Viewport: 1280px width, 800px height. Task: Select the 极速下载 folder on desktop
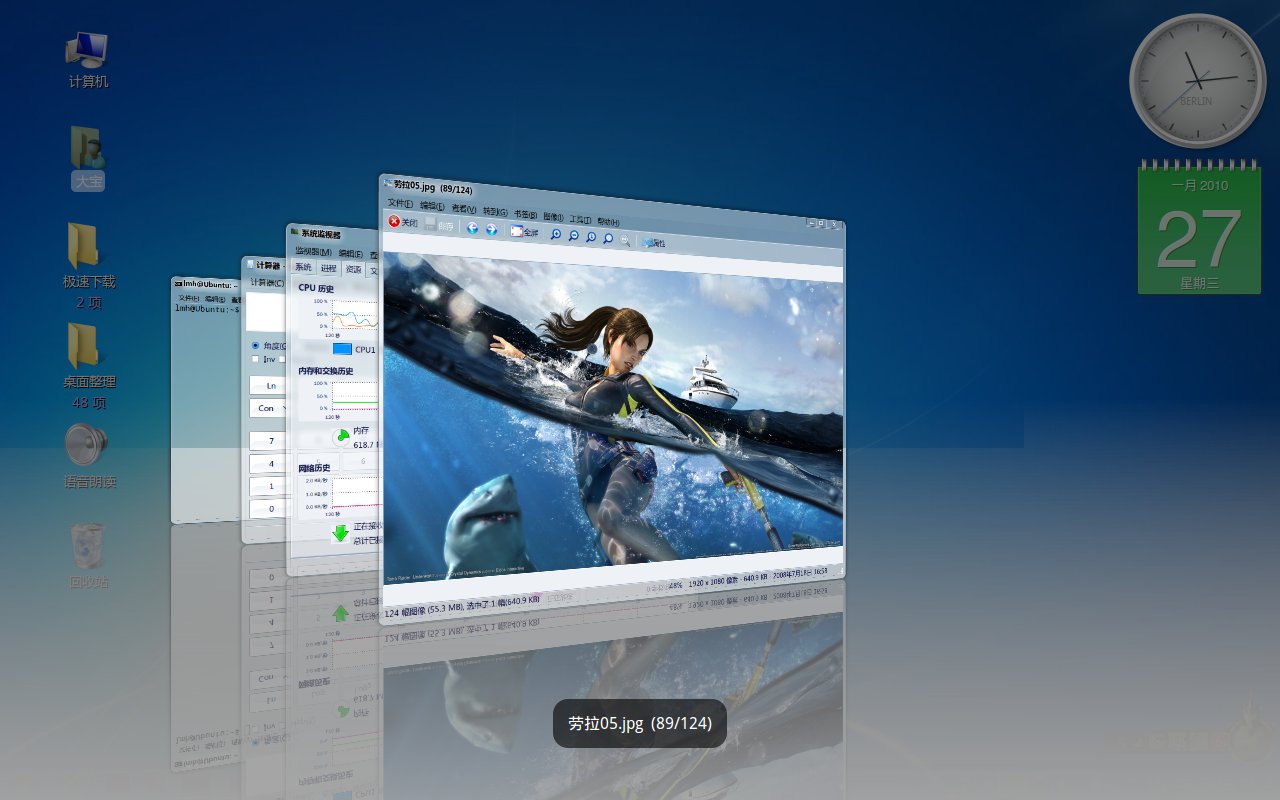coord(89,265)
